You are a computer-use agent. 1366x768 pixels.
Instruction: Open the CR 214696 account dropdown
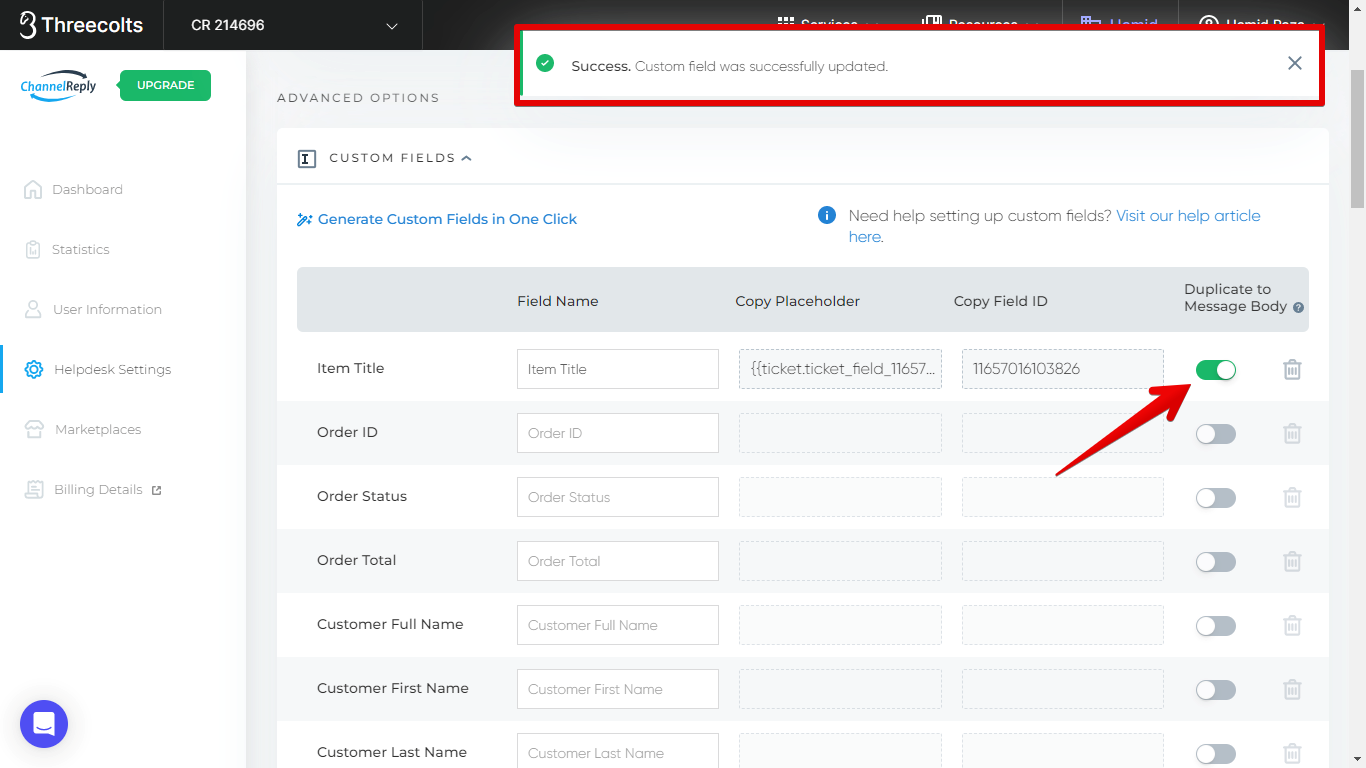[x=293, y=25]
